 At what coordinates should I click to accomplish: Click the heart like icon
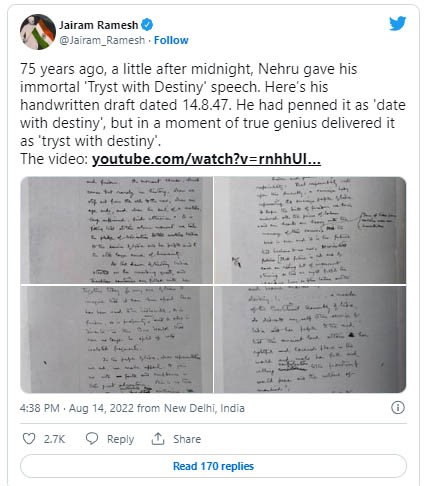(x=29, y=439)
